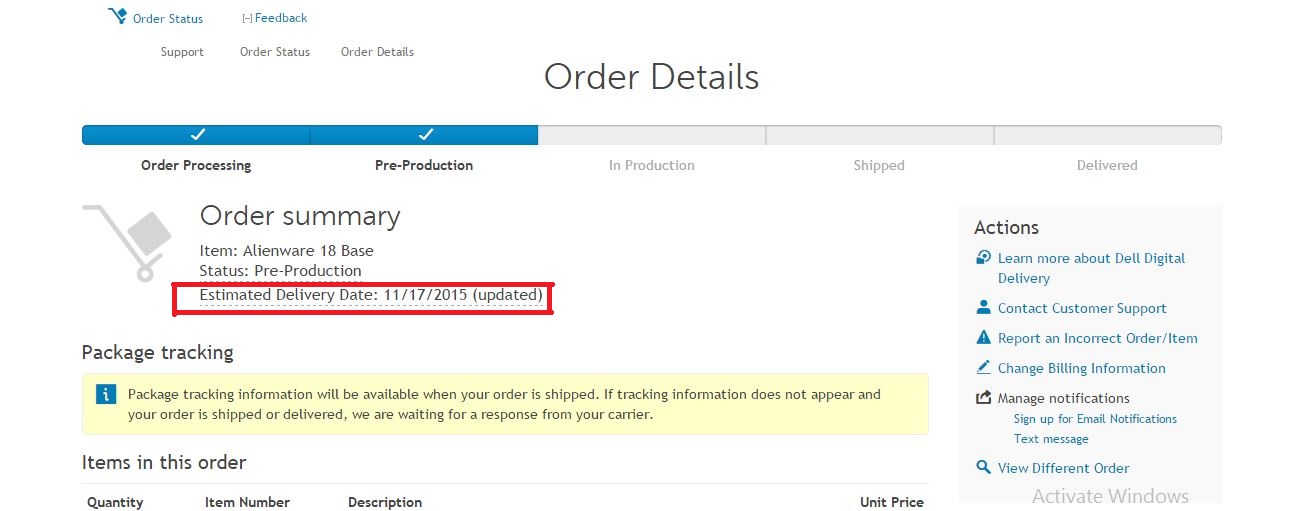Viewport: 1301px width, 511px height.
Task: Click the Feedback link at top
Action: pyautogui.click(x=281, y=18)
